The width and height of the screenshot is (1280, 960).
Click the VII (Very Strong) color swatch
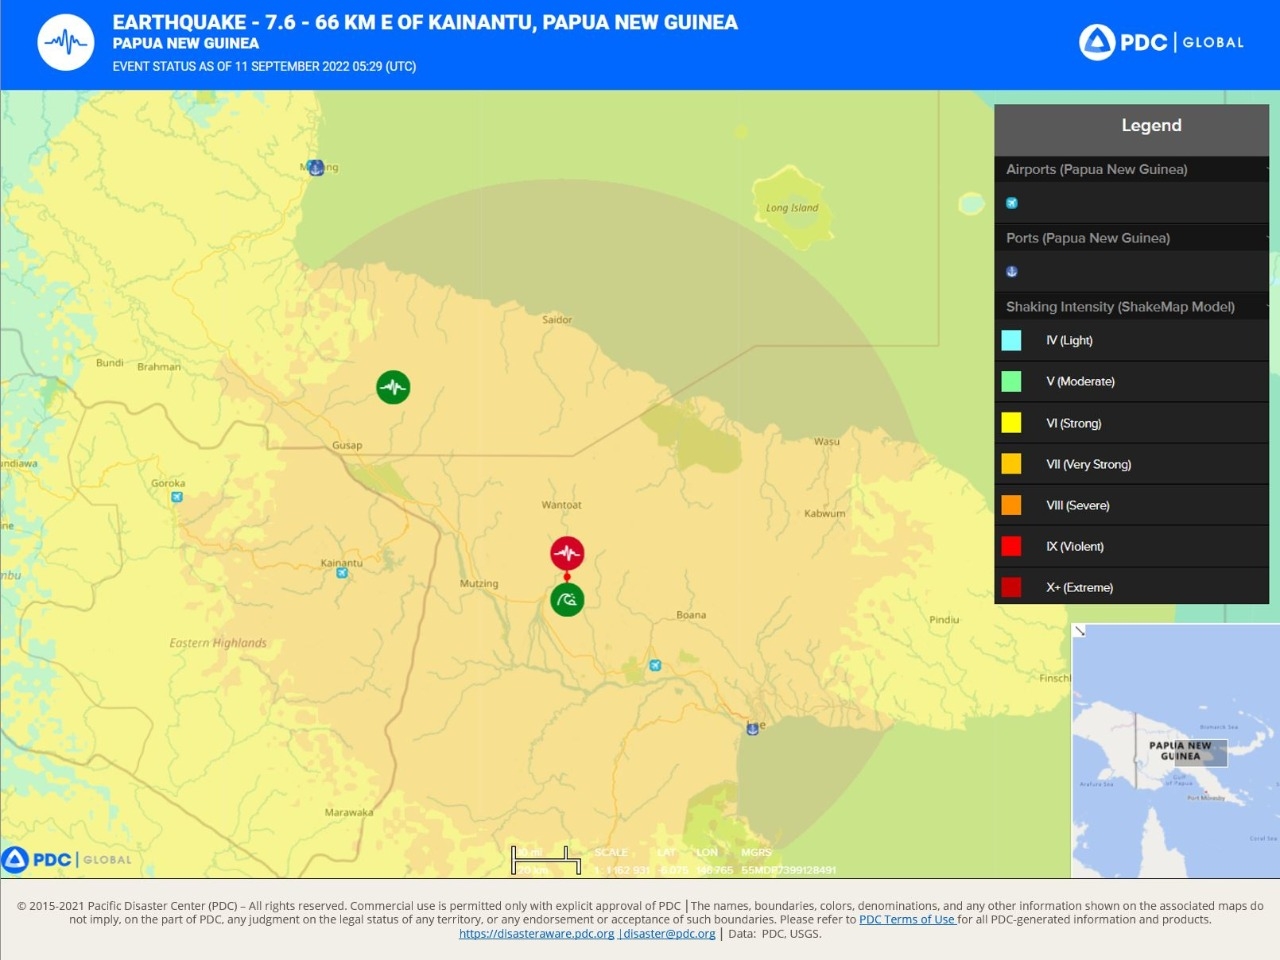click(1012, 464)
